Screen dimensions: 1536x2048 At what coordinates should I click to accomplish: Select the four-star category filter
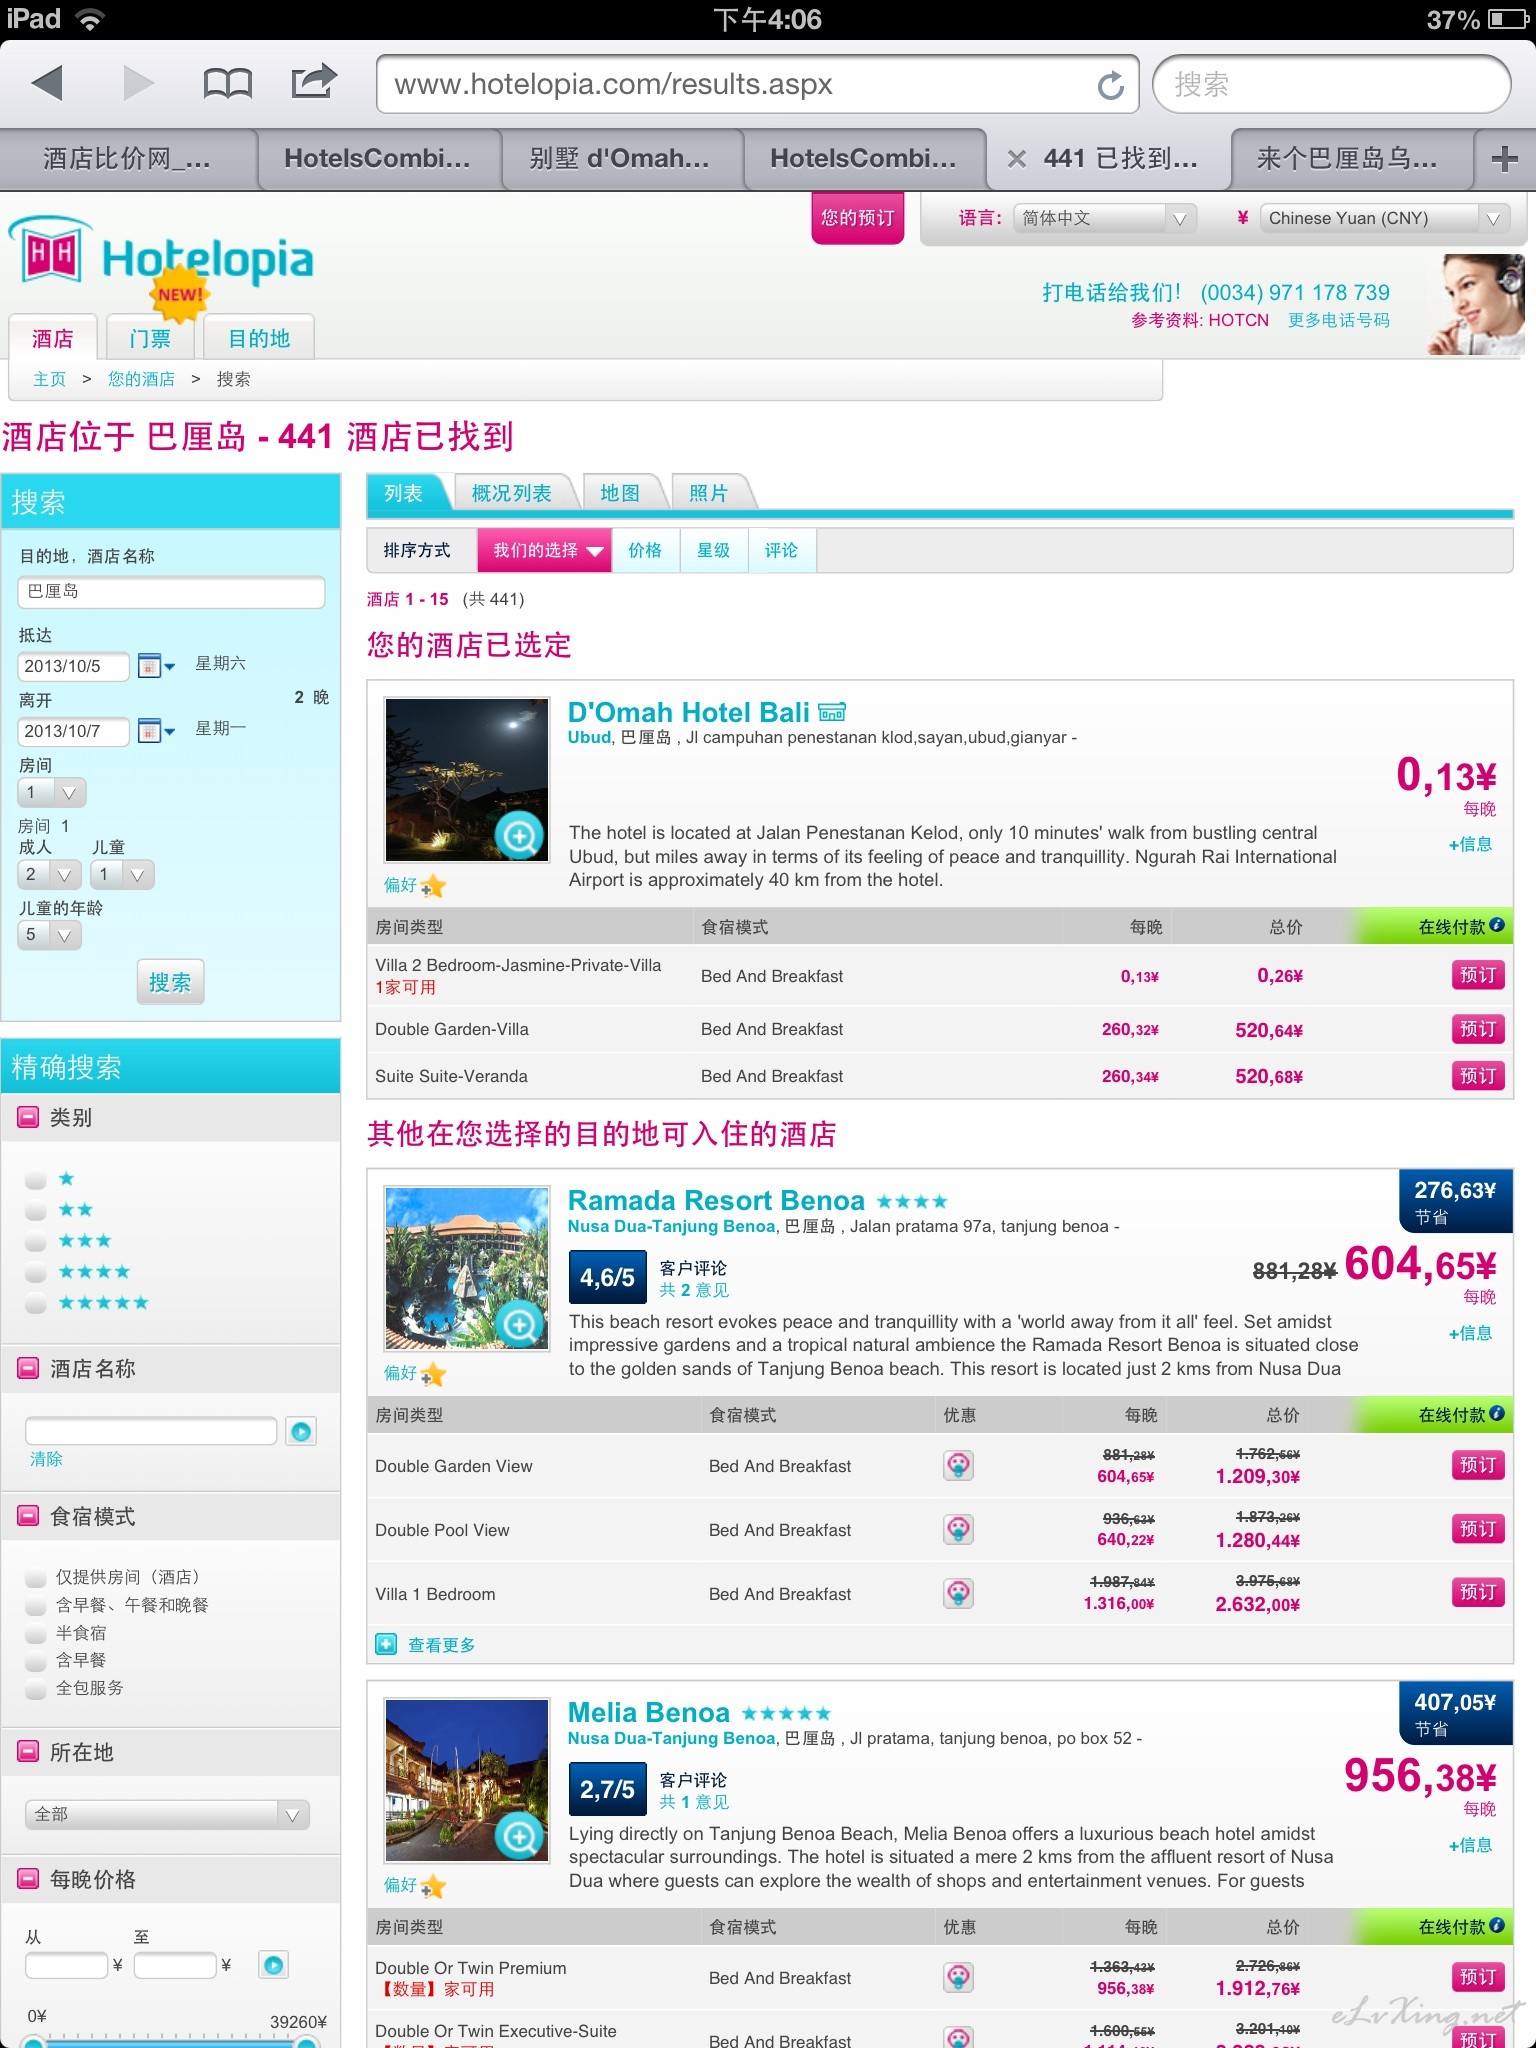click(x=36, y=1273)
